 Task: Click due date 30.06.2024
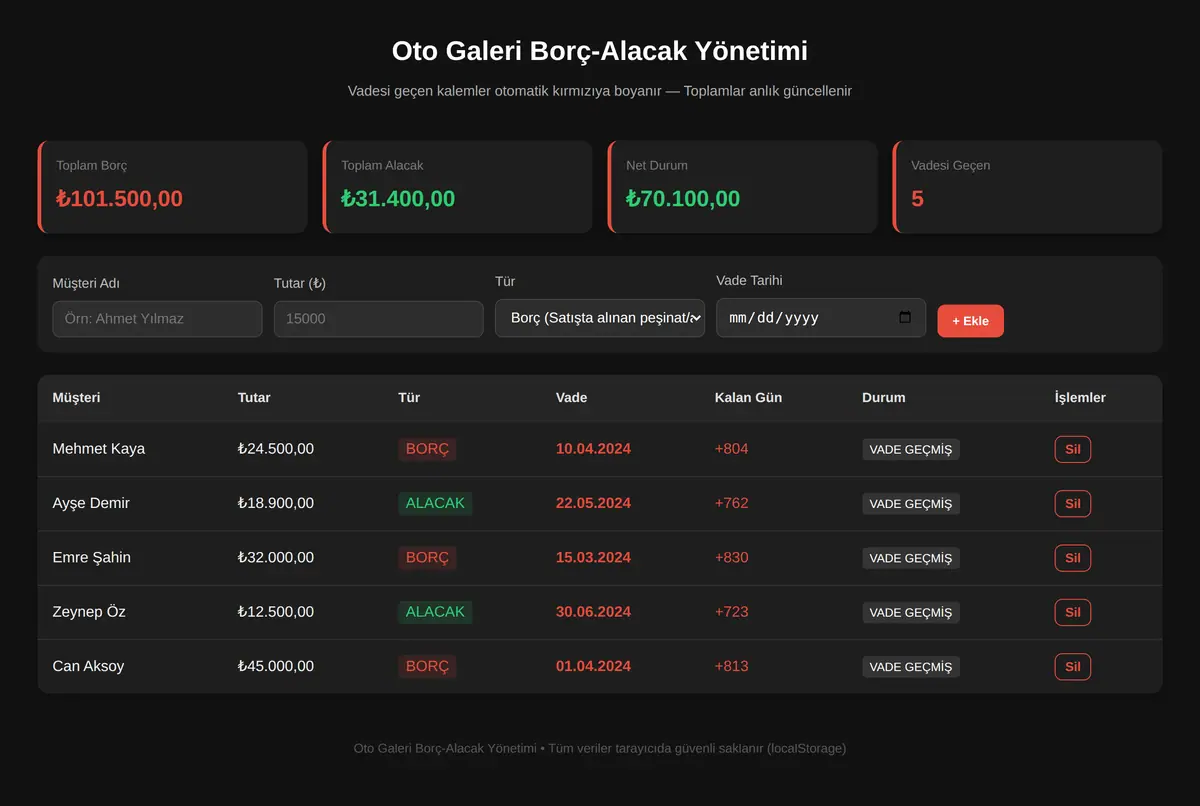pyautogui.click(x=593, y=612)
